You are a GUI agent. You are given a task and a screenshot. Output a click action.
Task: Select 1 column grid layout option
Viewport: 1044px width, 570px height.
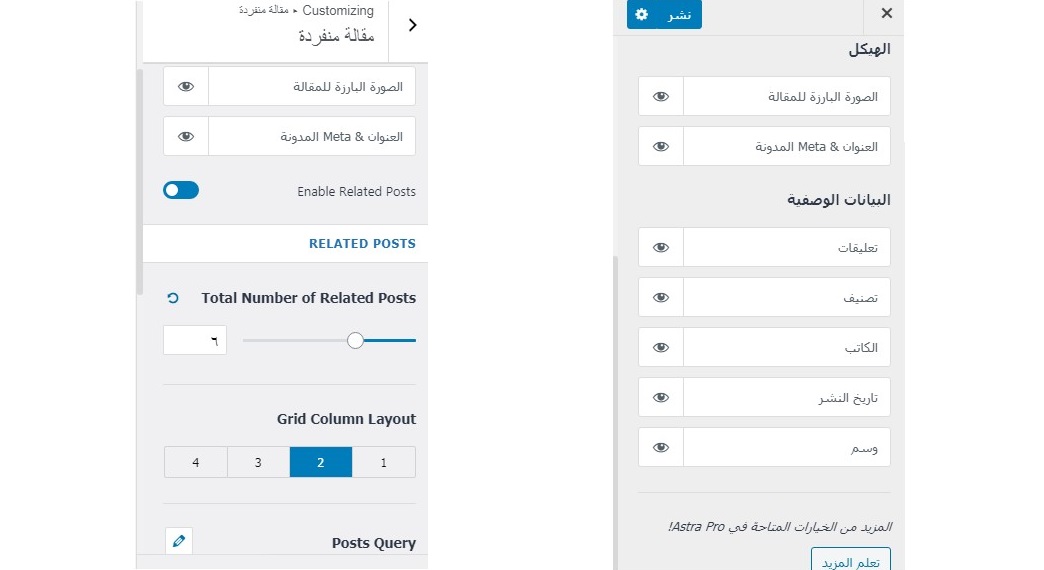pyautogui.click(x=384, y=462)
